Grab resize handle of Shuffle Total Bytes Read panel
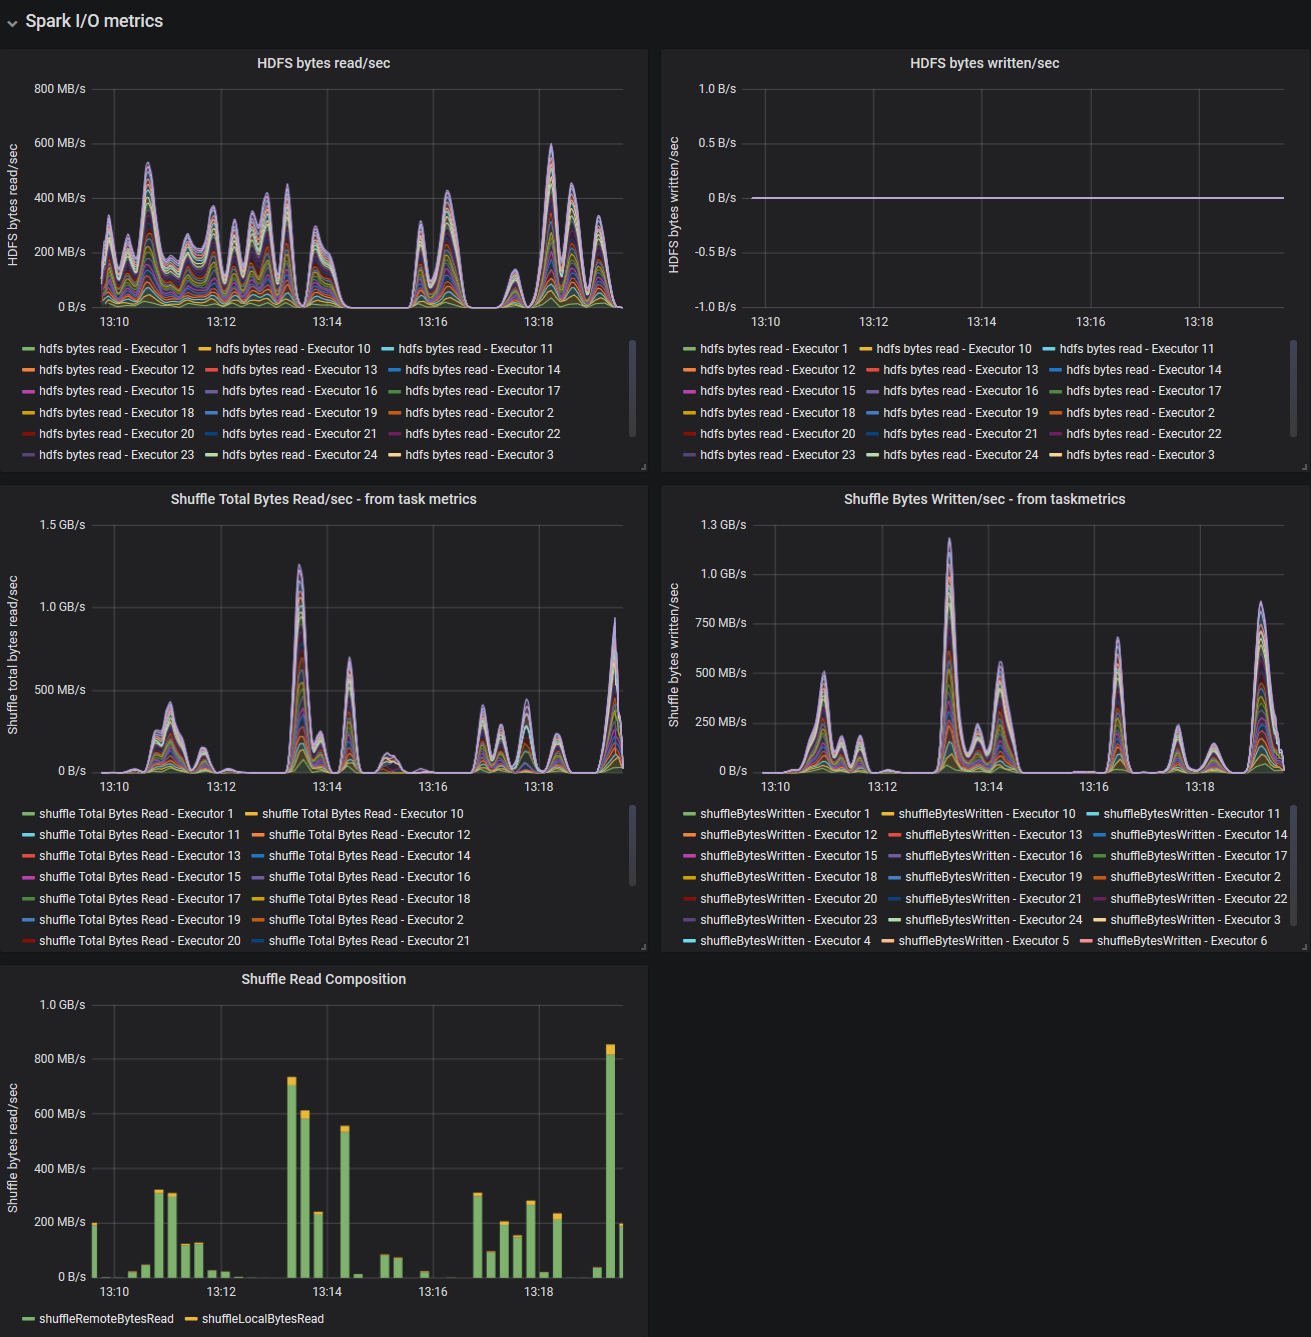The width and height of the screenshot is (1311, 1337). [x=643, y=947]
